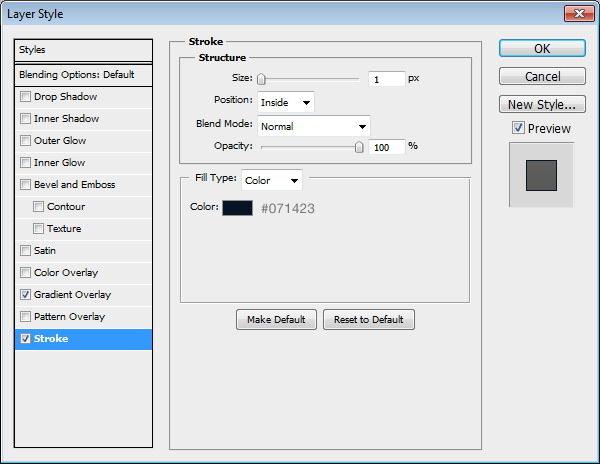
Task: Select the Pattern Overlay label row
Action: (69, 317)
